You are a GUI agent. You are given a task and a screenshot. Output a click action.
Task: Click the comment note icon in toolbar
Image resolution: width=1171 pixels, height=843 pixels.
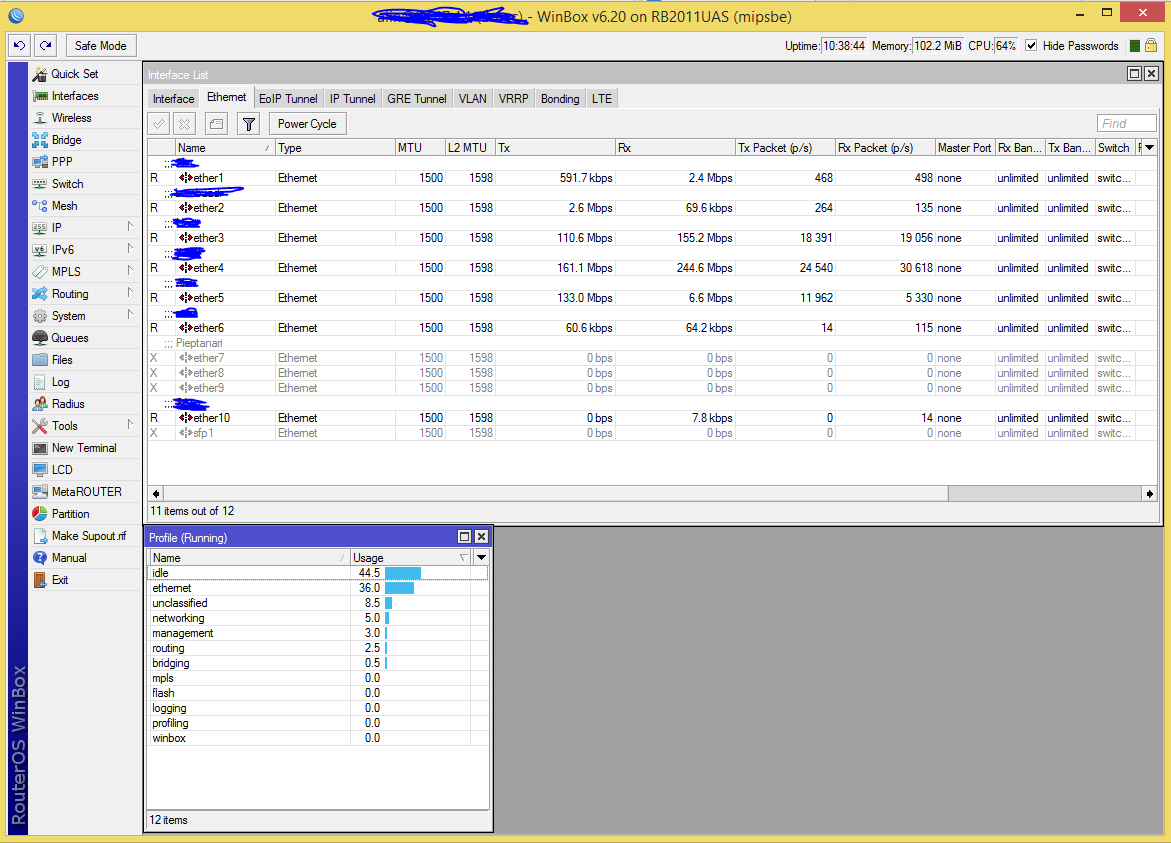(x=216, y=124)
